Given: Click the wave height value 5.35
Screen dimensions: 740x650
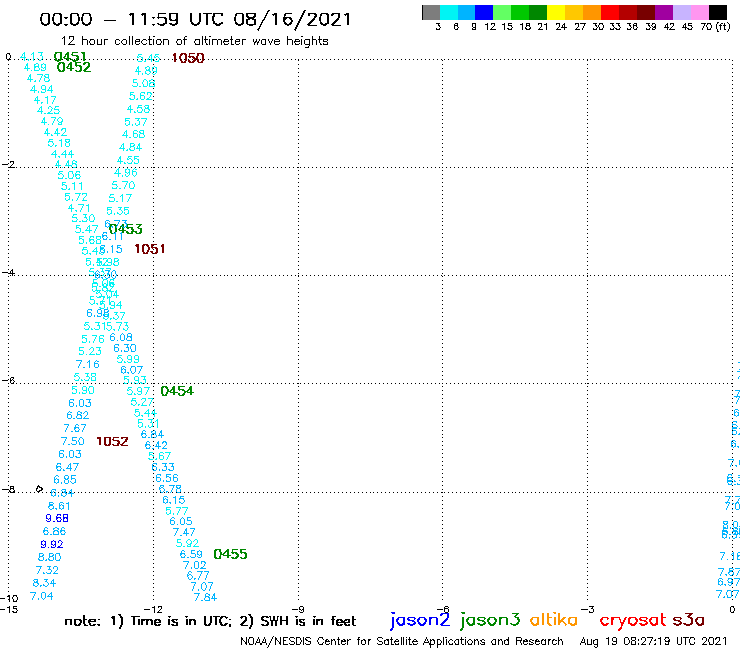Looking at the screenshot, I should [x=118, y=211].
